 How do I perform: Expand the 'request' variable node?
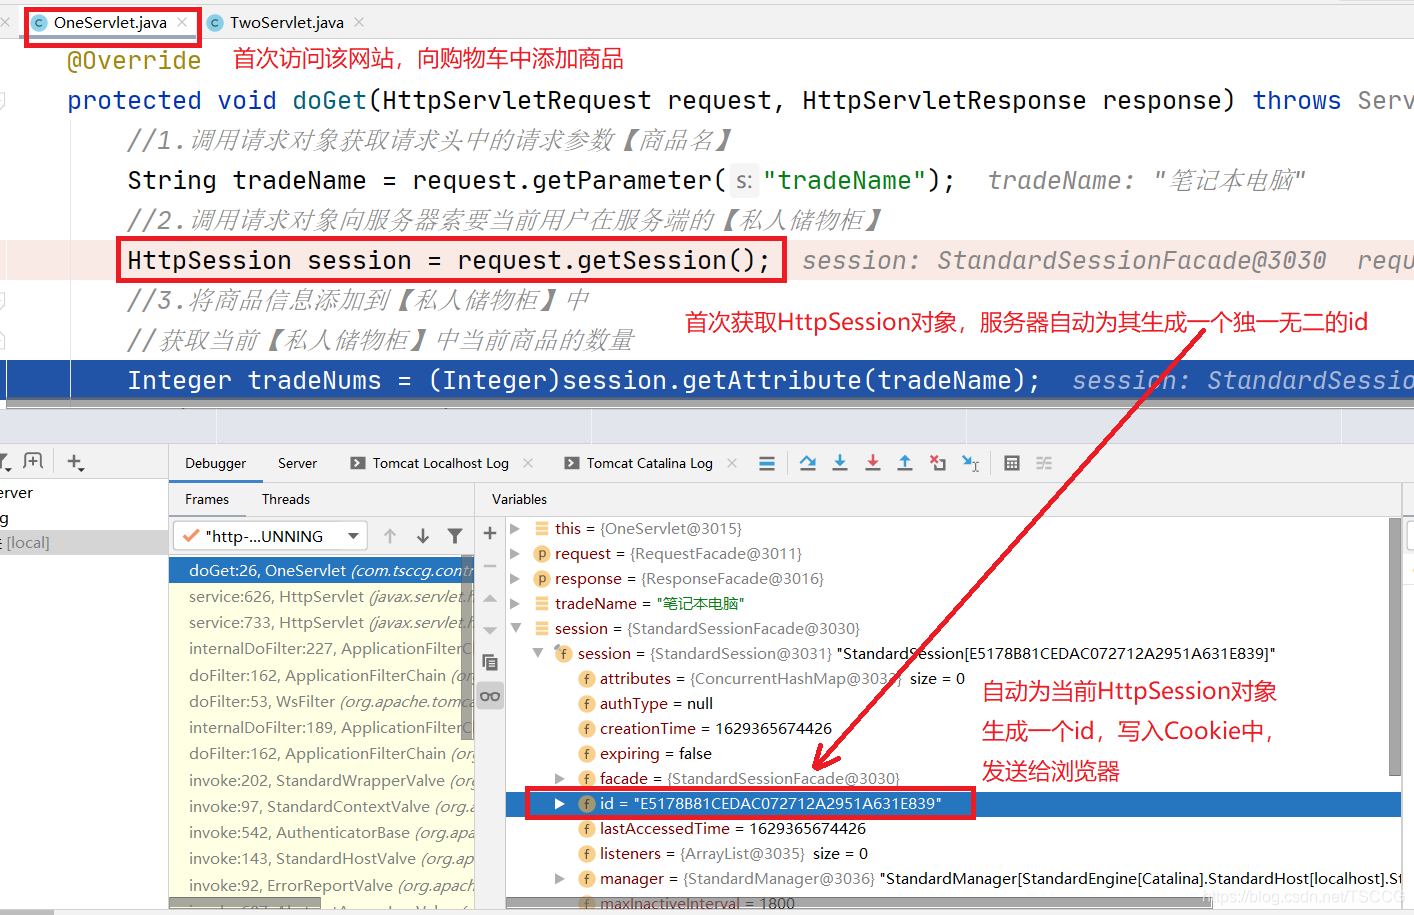[515, 553]
